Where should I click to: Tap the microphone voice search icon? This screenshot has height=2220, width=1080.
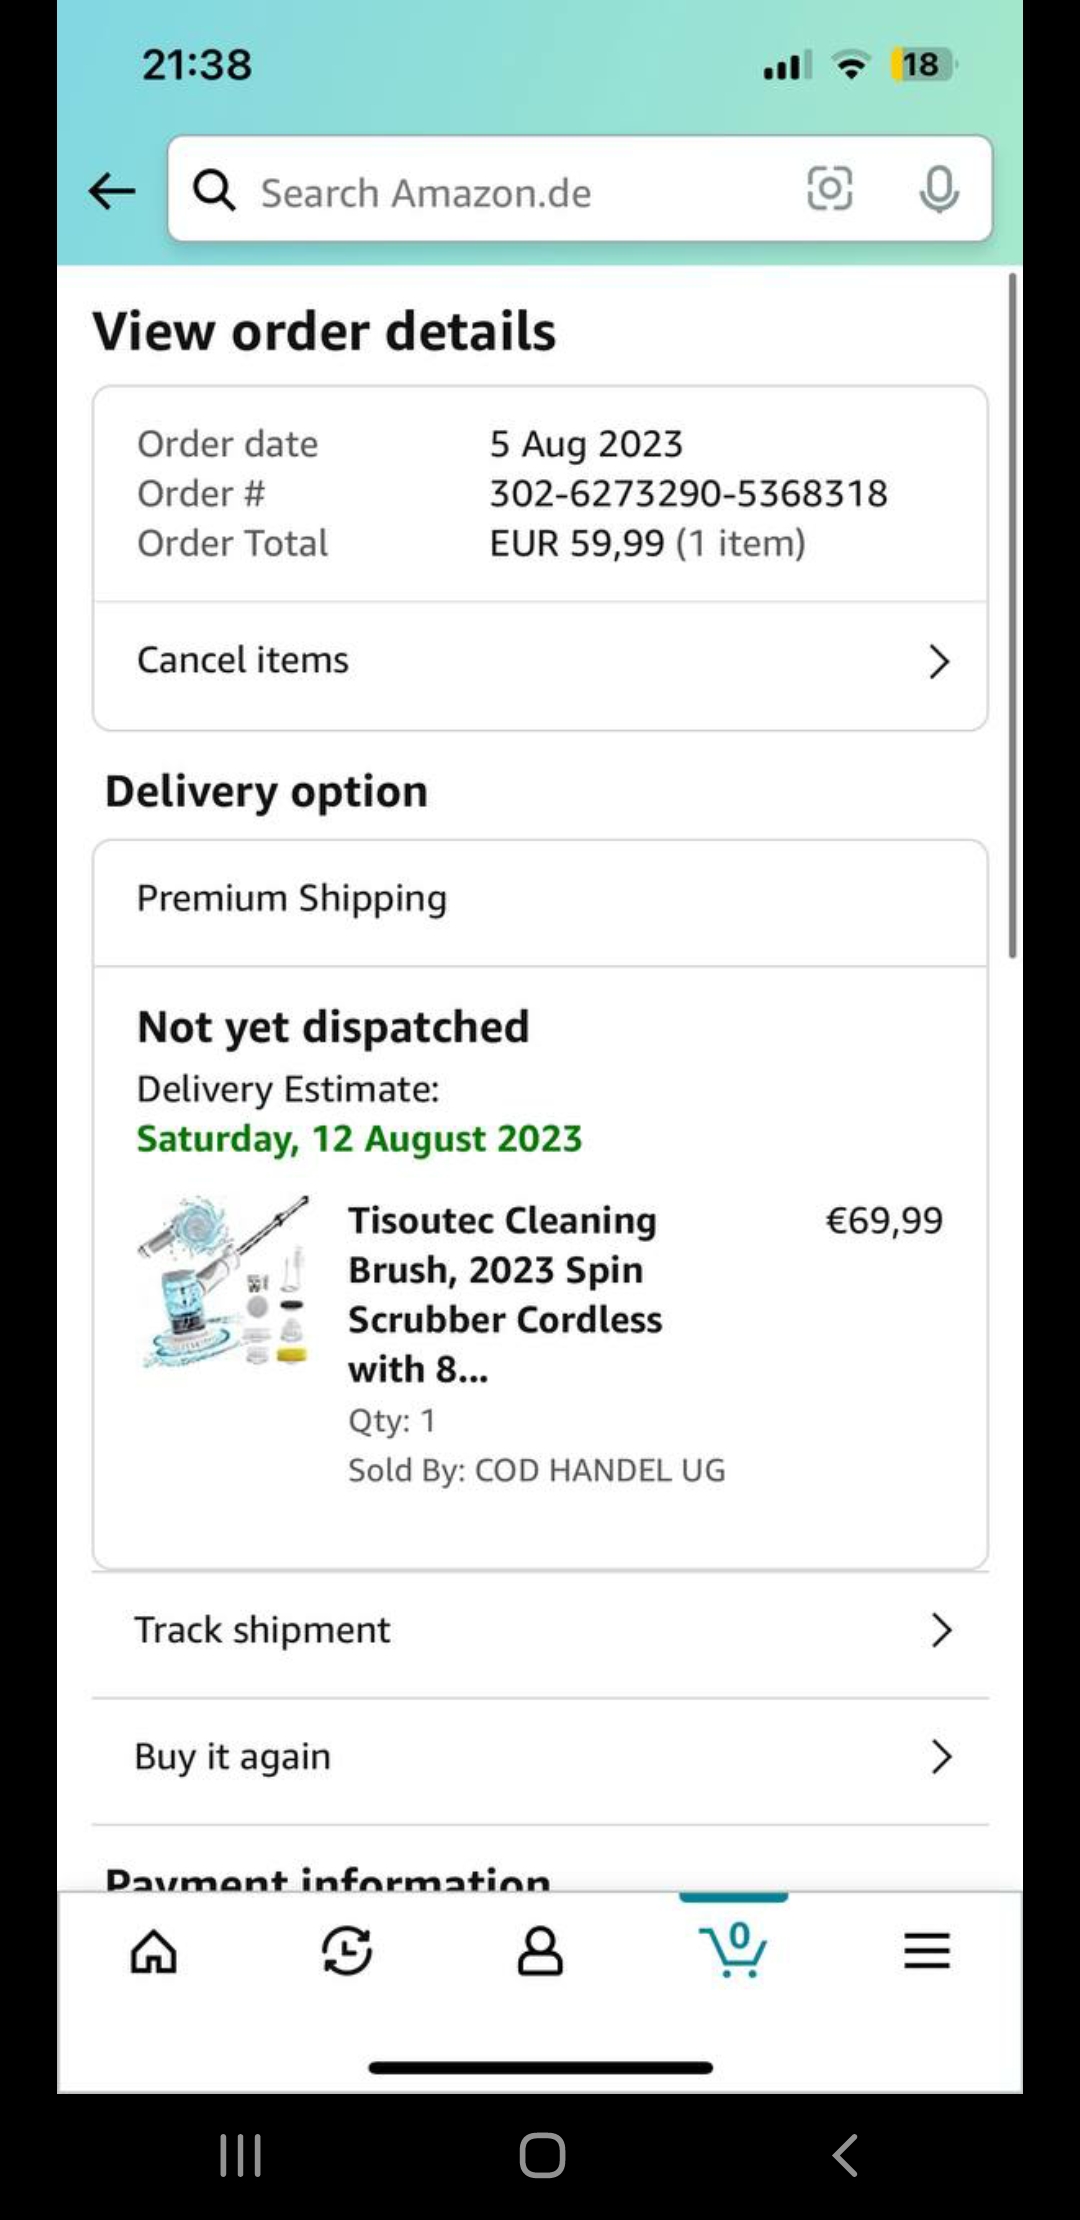pos(938,189)
